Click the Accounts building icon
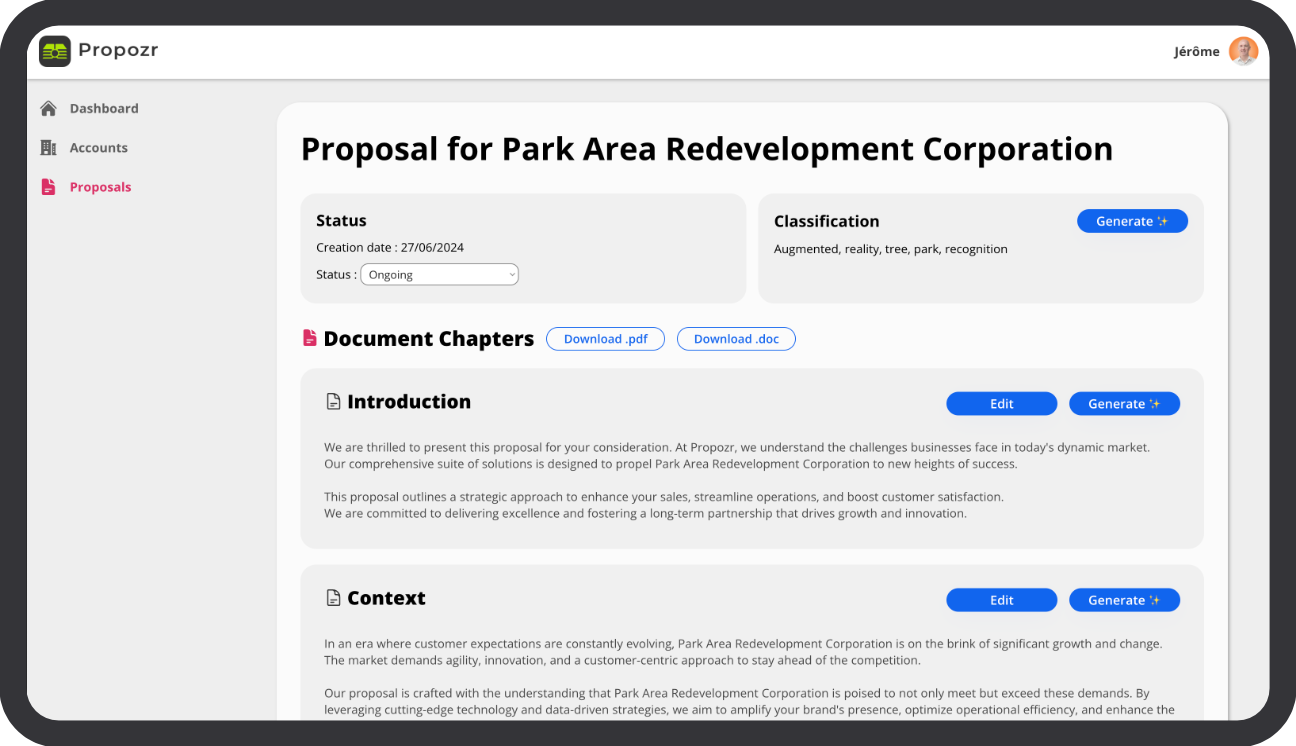This screenshot has width=1296, height=746. pos(48,148)
